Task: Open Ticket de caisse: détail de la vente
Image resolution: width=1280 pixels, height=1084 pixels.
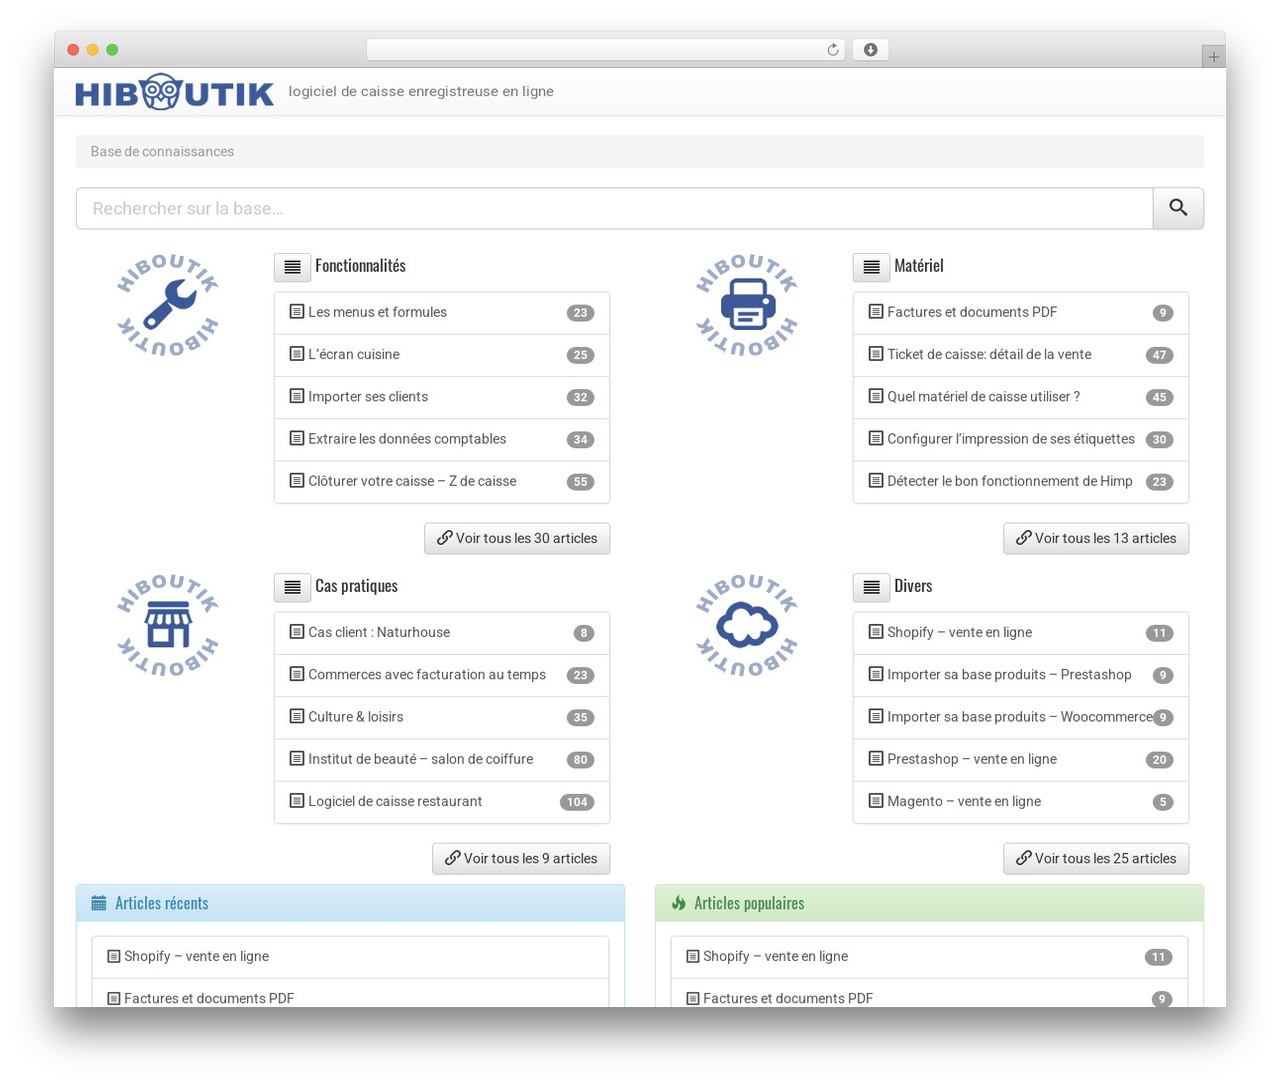Action: pos(1021,355)
